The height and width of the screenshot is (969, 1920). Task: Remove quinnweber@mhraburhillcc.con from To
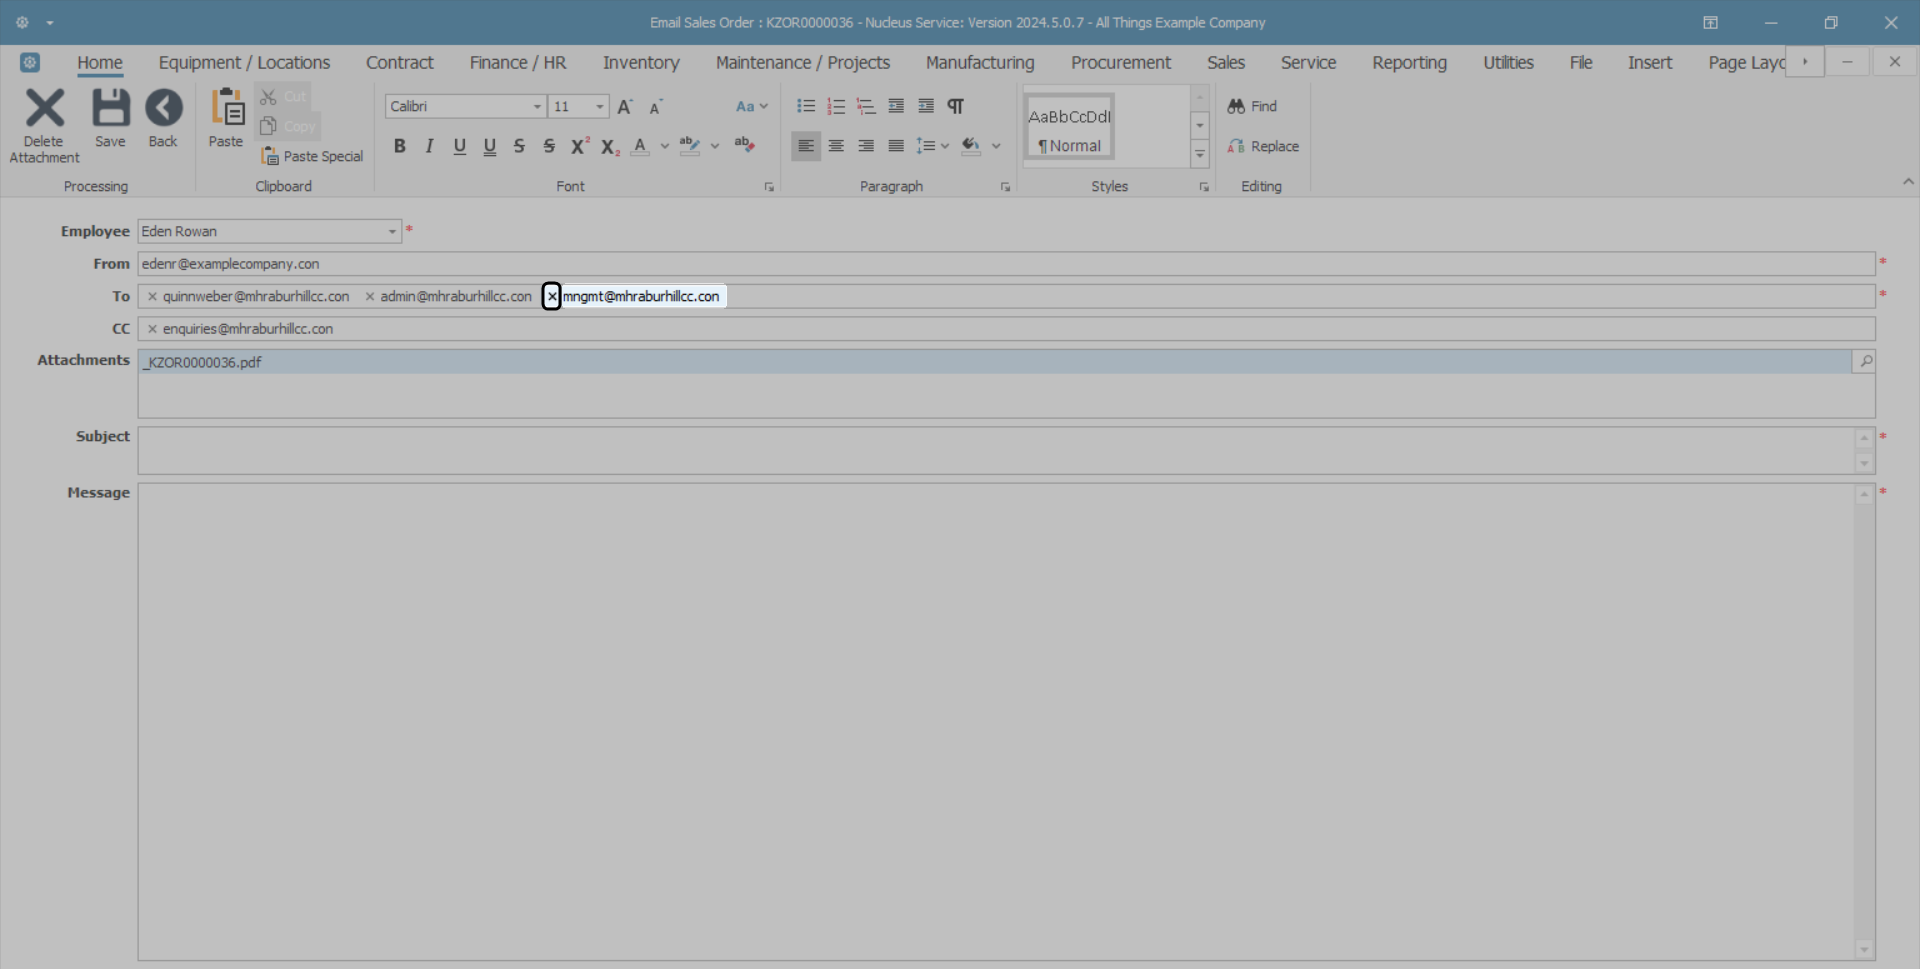click(x=152, y=296)
